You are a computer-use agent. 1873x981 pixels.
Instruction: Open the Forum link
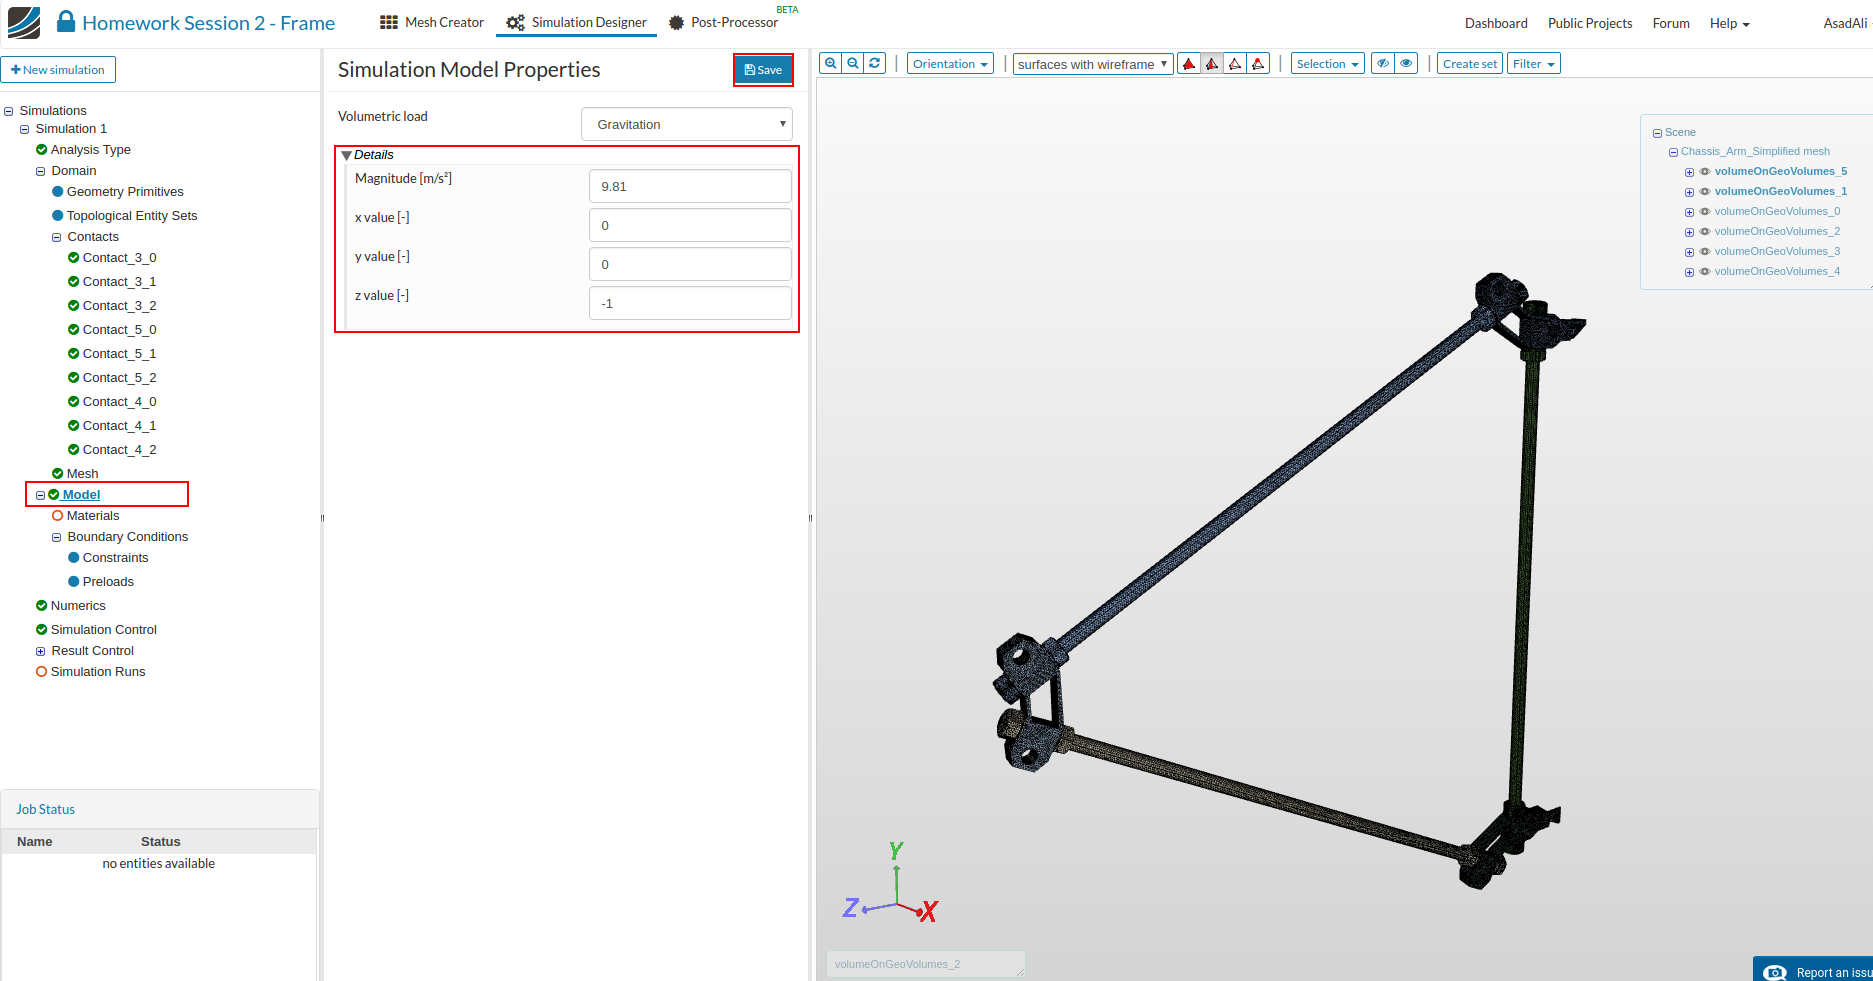click(x=1671, y=23)
